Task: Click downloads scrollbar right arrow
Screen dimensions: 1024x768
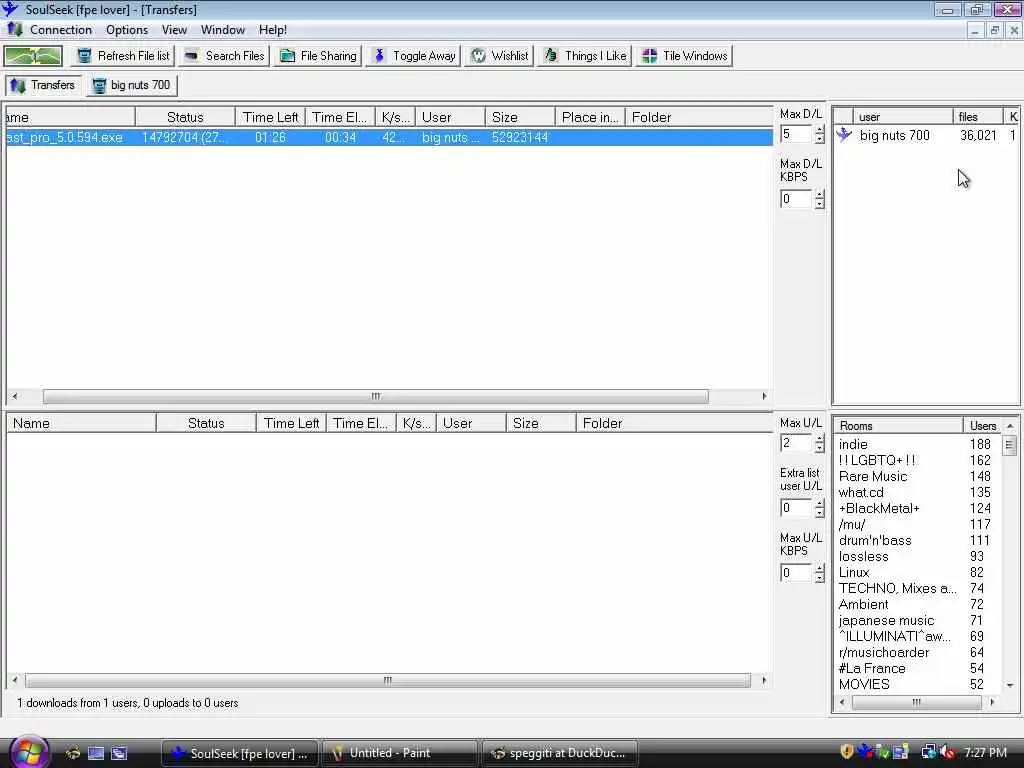Action: coord(764,396)
